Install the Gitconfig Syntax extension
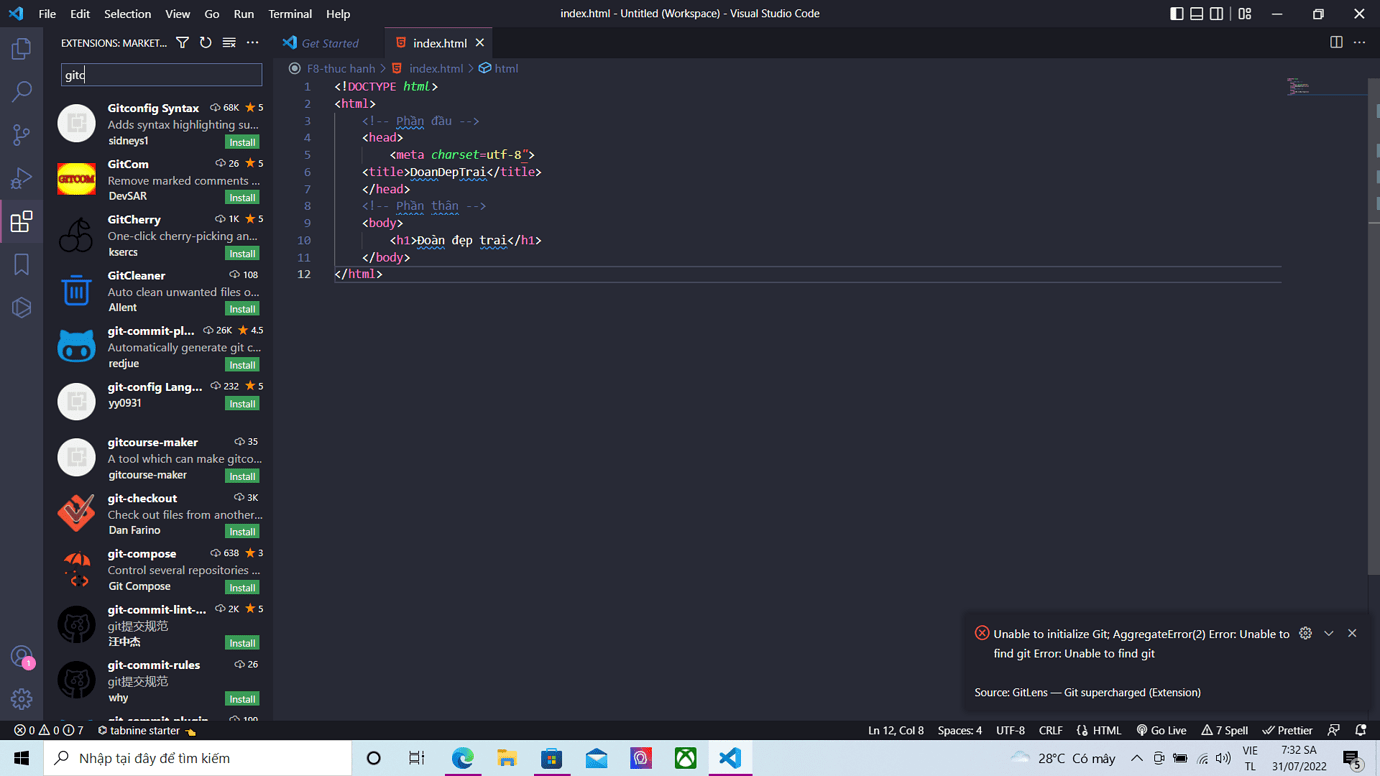Screen dimensions: 1380x776 point(242,142)
